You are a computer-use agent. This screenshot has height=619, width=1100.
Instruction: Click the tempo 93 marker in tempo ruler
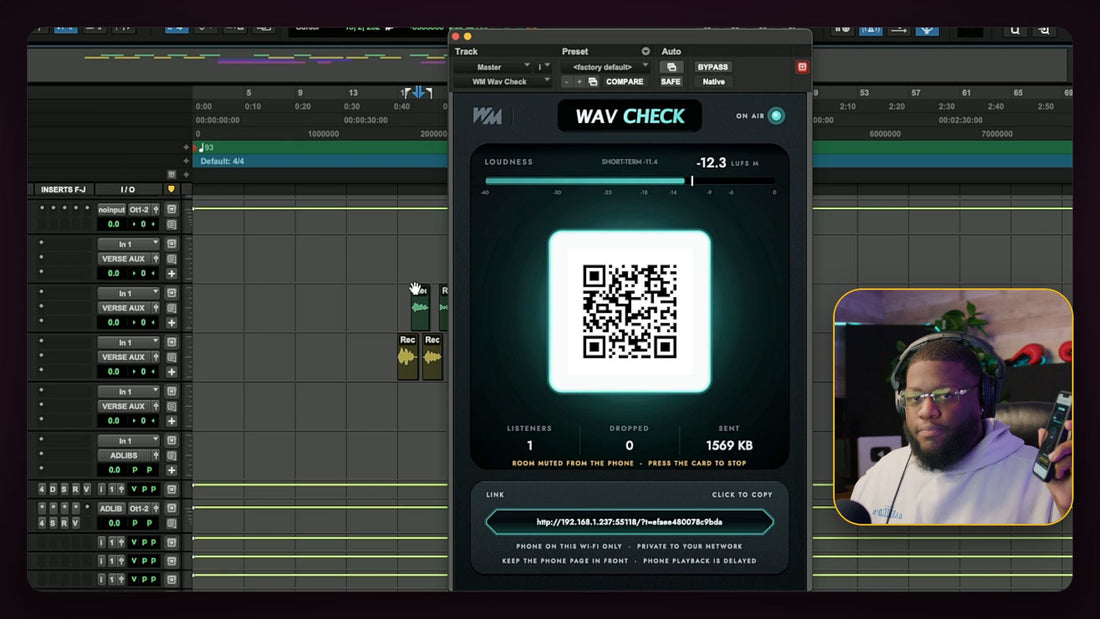click(206, 147)
